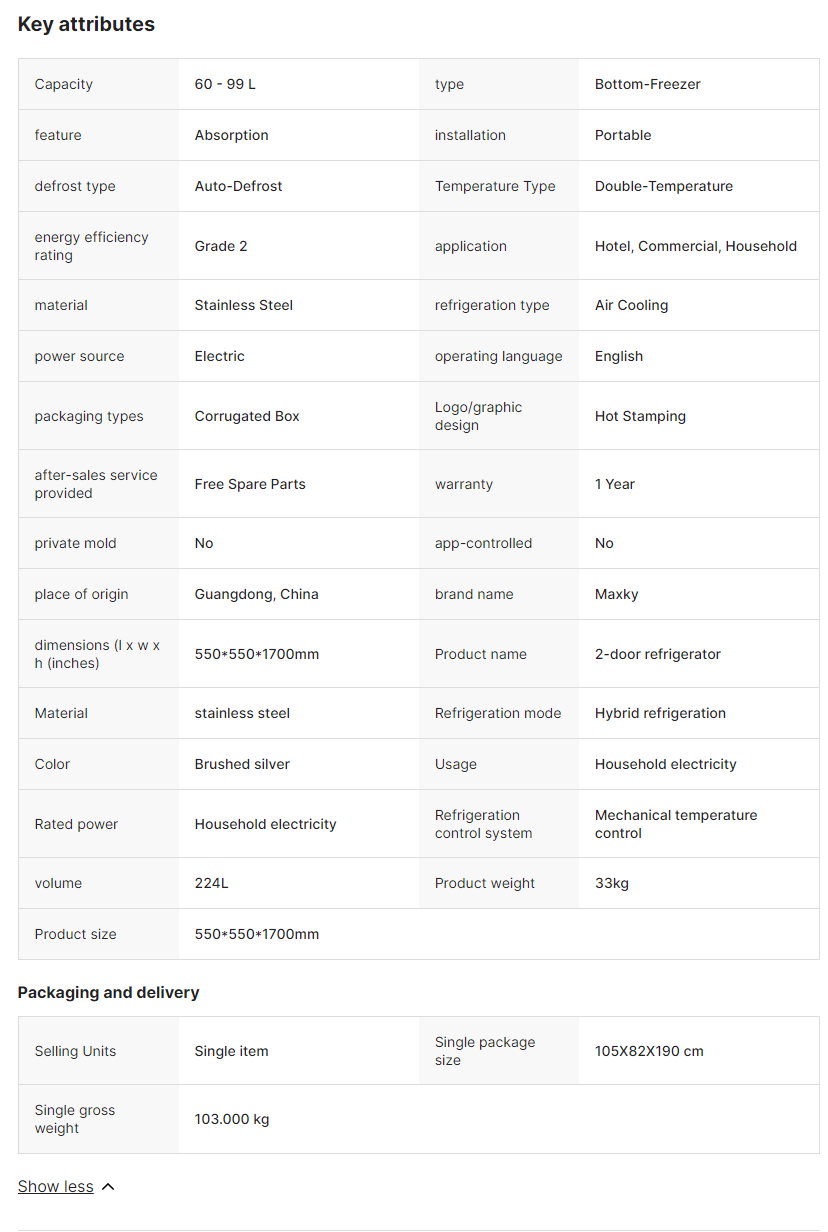Viewport: 828px width, 1232px height.
Task: Select the "Auto-Defrost" defrost type value
Action: [238, 186]
